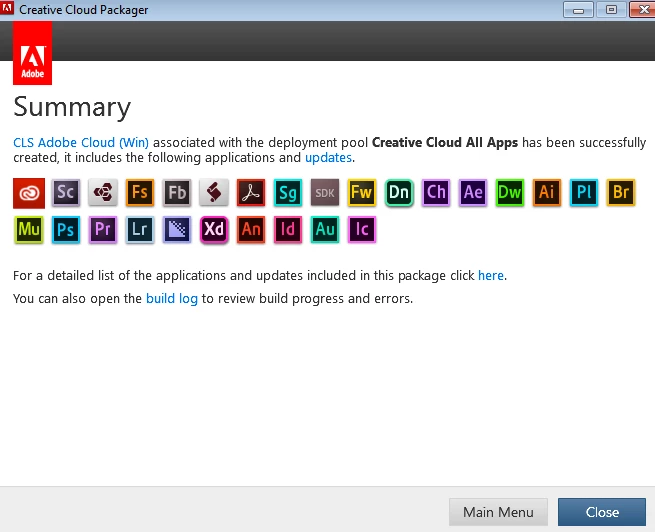The width and height of the screenshot is (655, 532).
Task: Open the build log link
Action: point(172,299)
